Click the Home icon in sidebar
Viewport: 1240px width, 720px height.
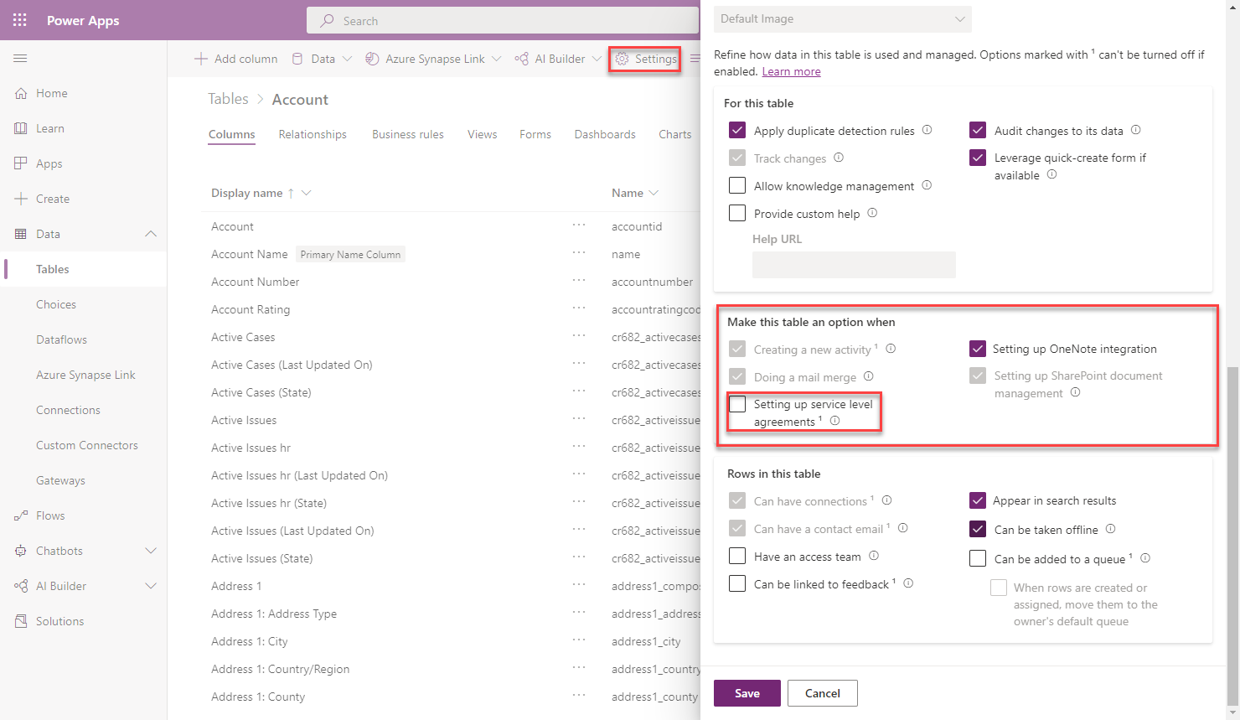click(21, 93)
